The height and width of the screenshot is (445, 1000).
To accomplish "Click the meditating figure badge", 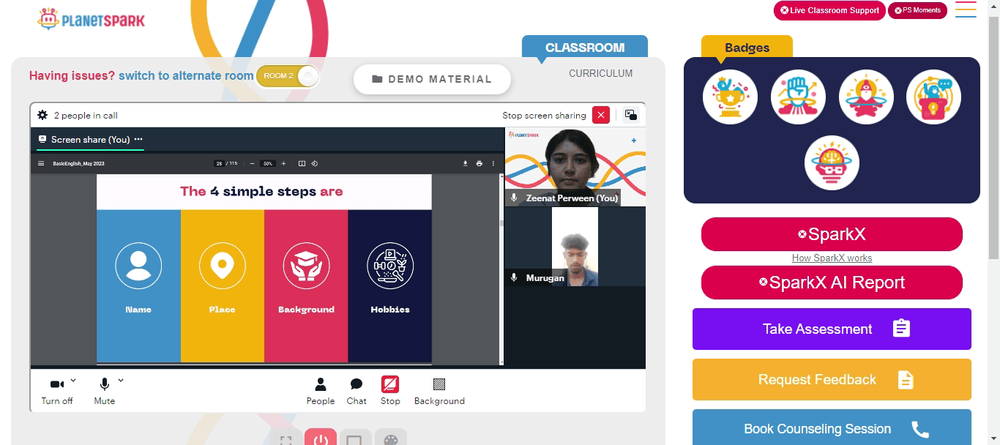I will (866, 97).
